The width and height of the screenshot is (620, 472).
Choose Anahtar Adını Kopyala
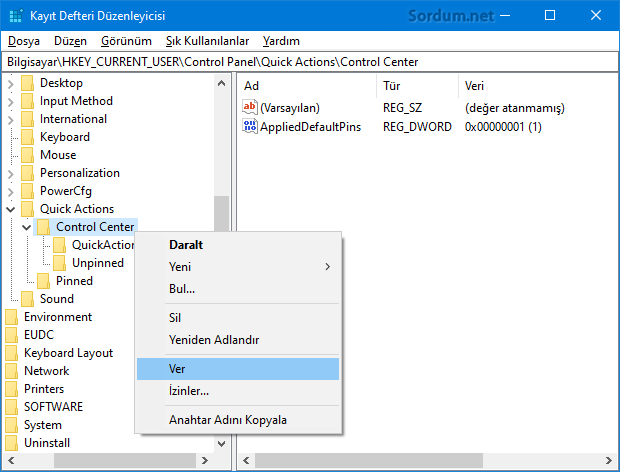click(238, 420)
